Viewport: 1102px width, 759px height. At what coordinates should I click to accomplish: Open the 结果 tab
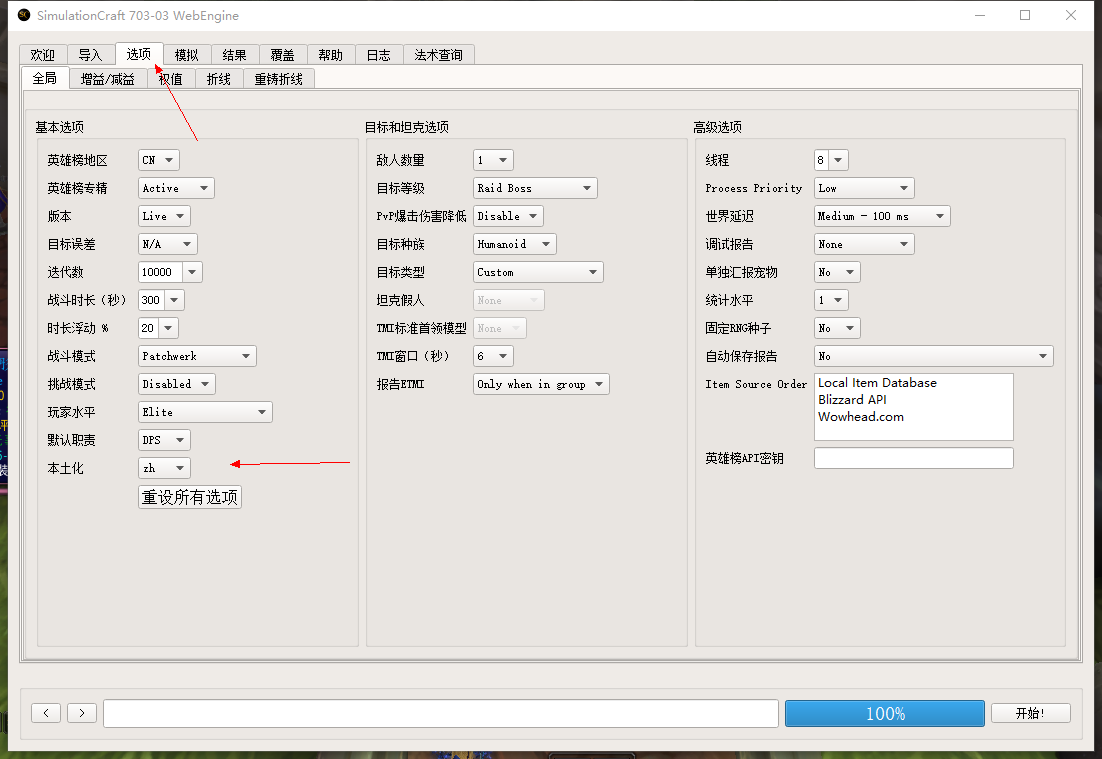234,55
